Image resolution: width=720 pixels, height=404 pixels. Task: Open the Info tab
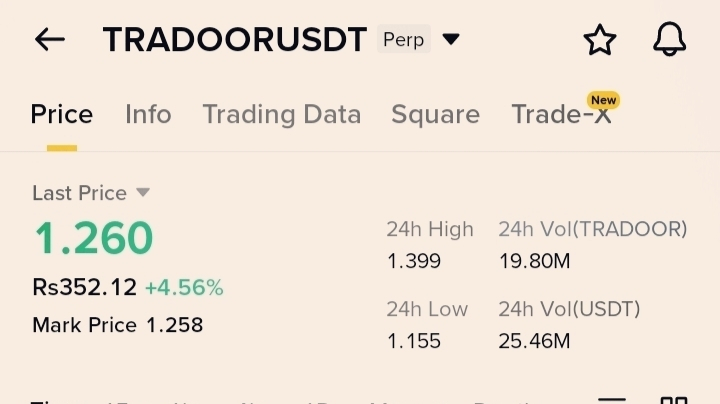pos(148,115)
